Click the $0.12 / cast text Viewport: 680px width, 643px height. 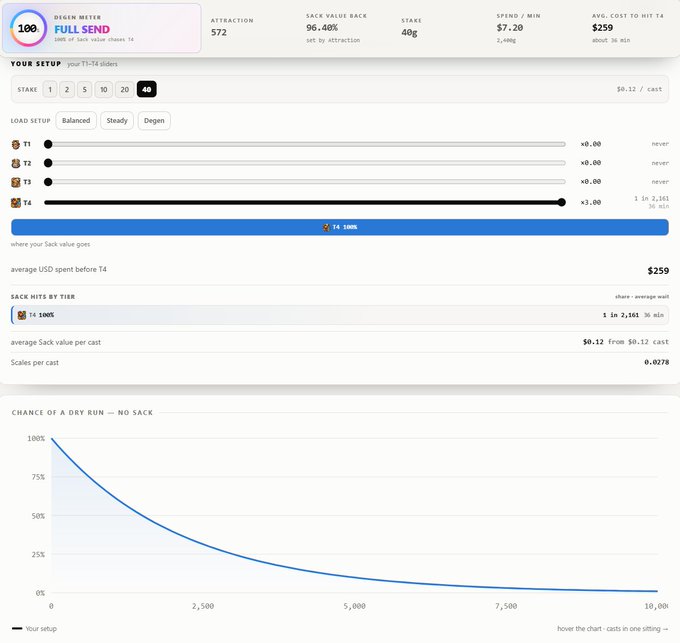click(x=639, y=89)
